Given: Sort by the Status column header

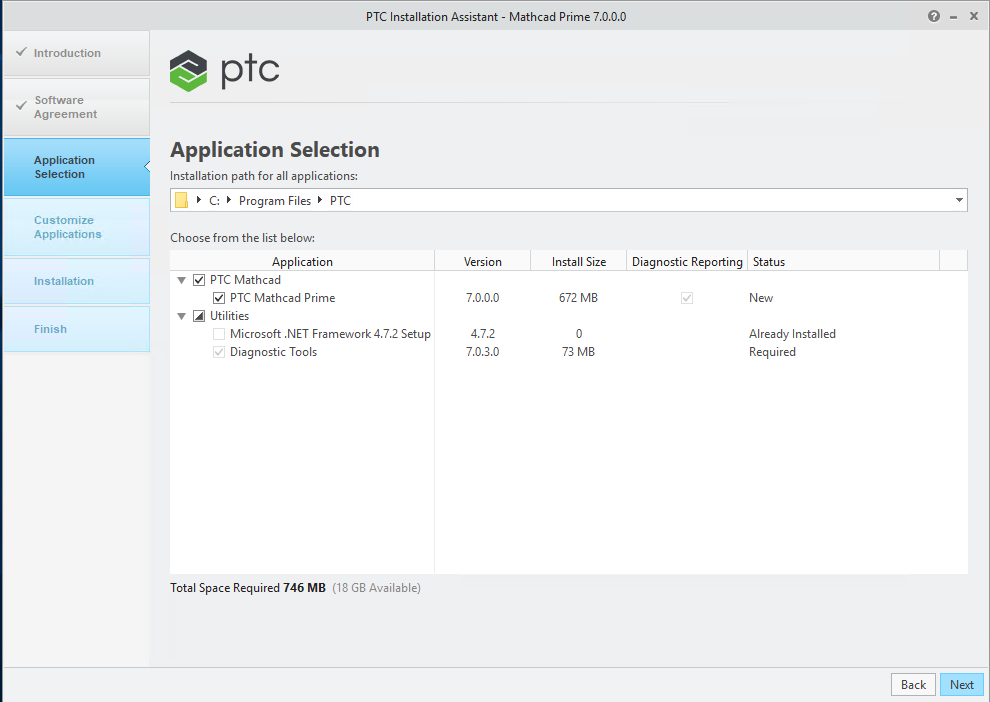Looking at the screenshot, I should [844, 261].
